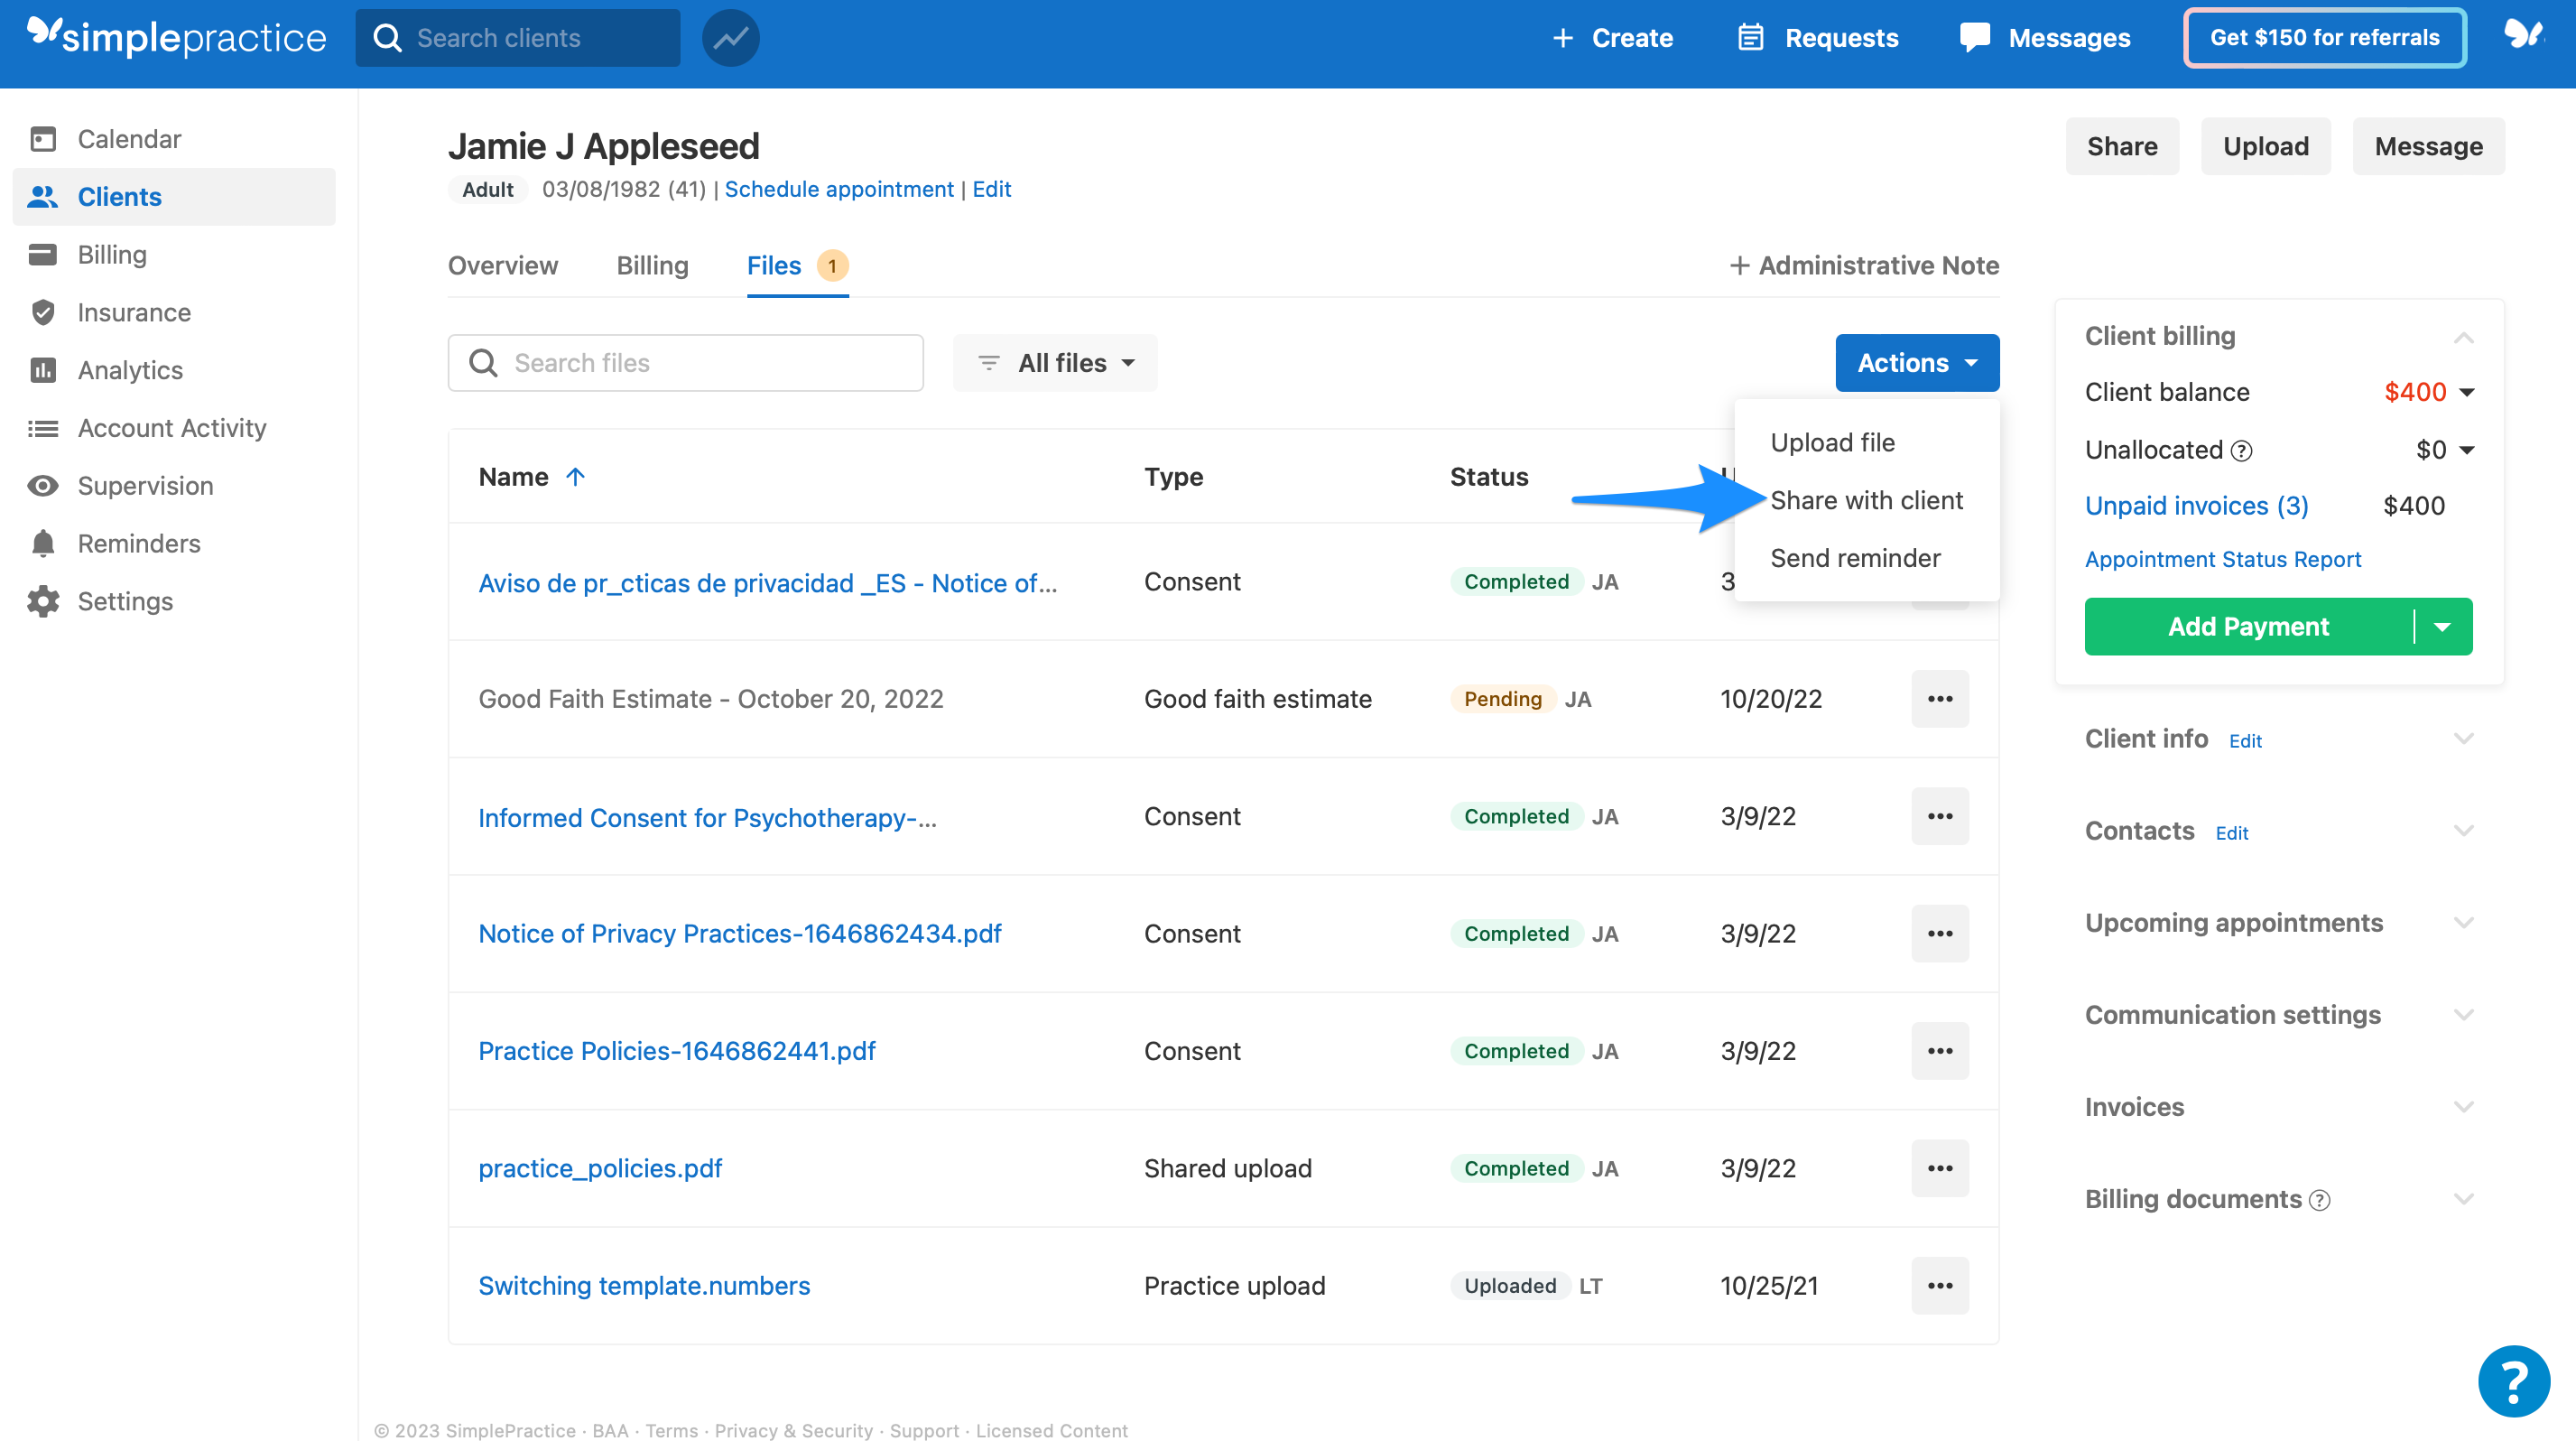Choose Send reminder from the open menu
The image size is (2576, 1441).
pos(1855,557)
